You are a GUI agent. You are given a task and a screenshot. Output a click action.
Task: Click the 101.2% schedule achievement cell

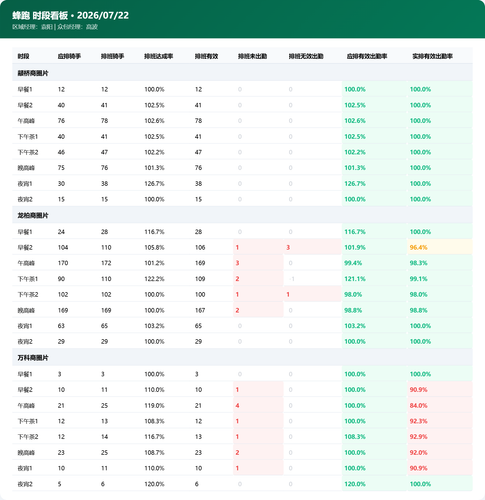point(154,263)
